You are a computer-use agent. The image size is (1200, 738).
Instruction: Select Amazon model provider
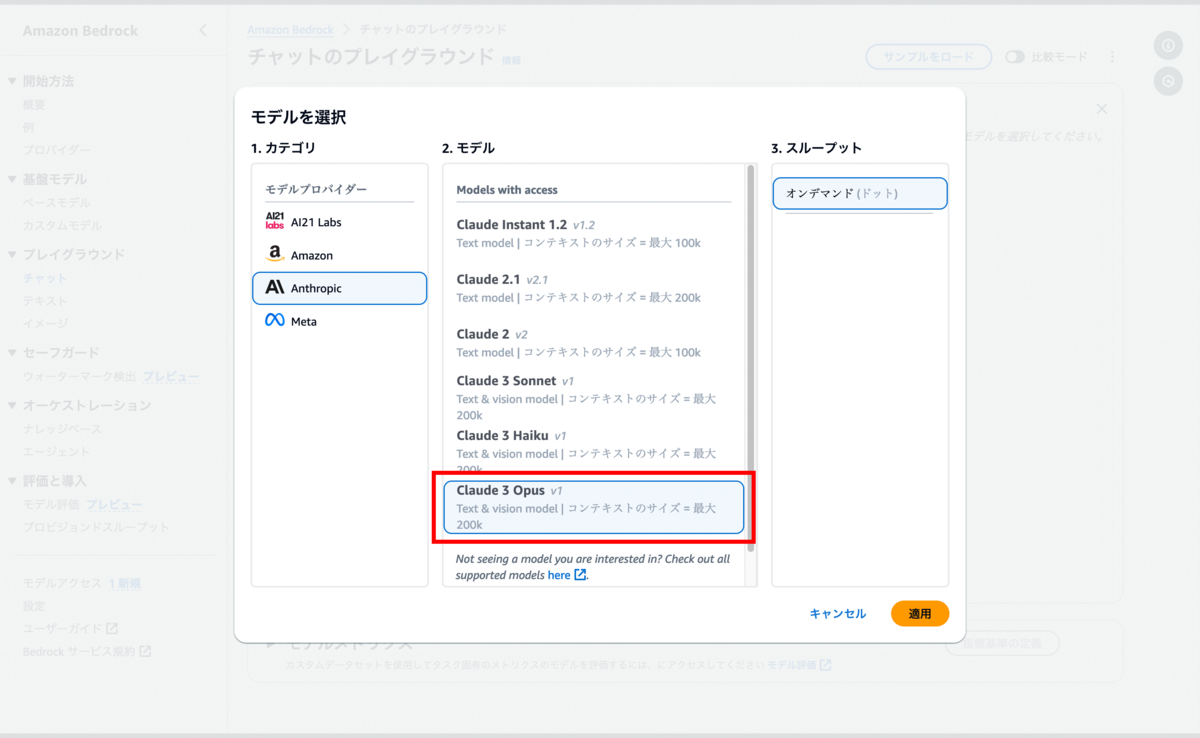[339, 255]
